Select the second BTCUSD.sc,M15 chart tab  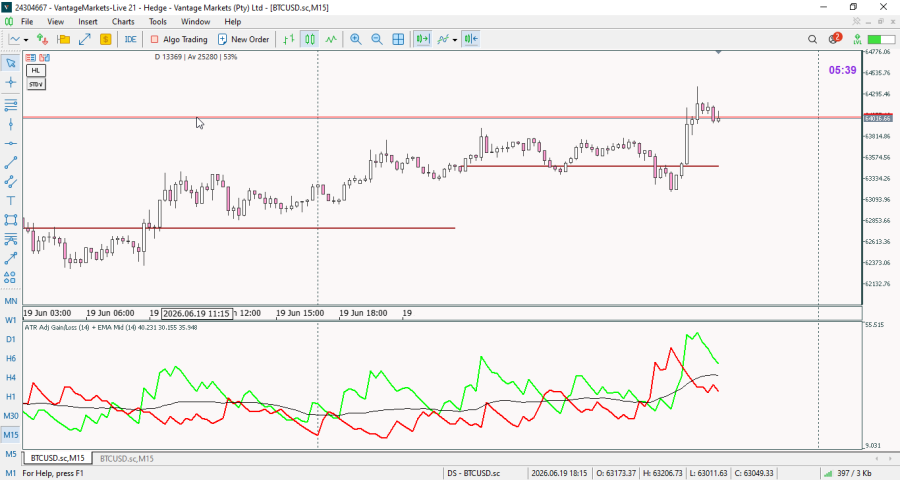click(127, 458)
